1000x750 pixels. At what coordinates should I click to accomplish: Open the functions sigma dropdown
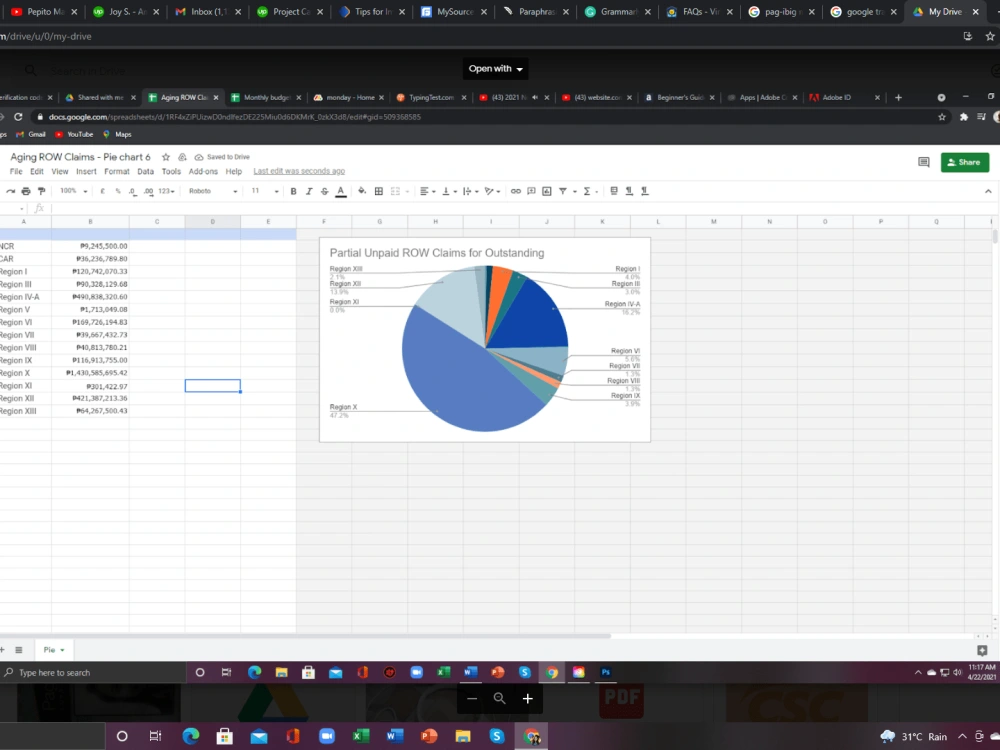(590, 191)
